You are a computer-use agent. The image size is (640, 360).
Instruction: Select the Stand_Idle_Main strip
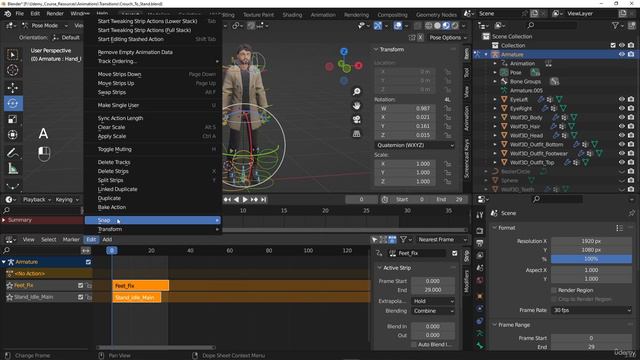tap(137, 298)
